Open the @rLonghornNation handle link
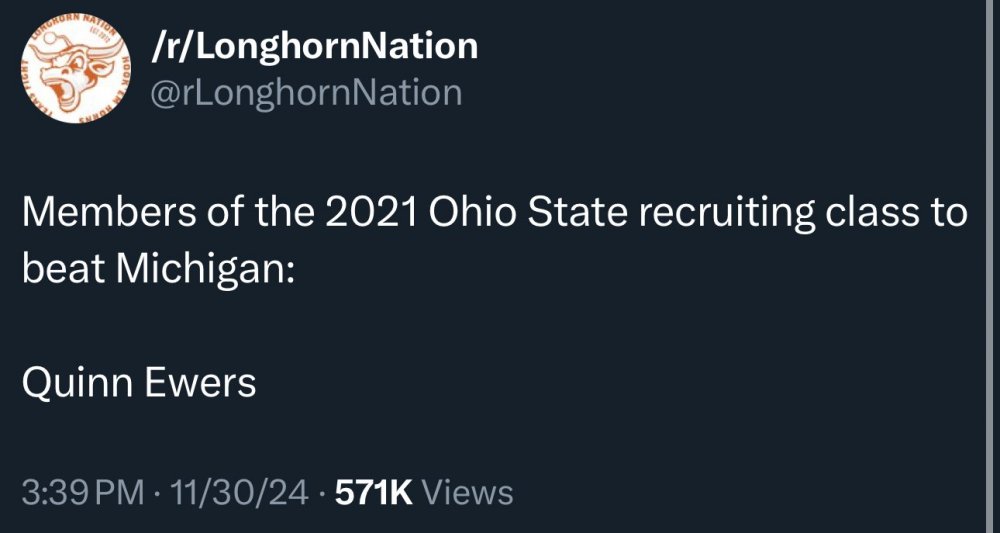This screenshot has width=1000, height=533. click(305, 93)
